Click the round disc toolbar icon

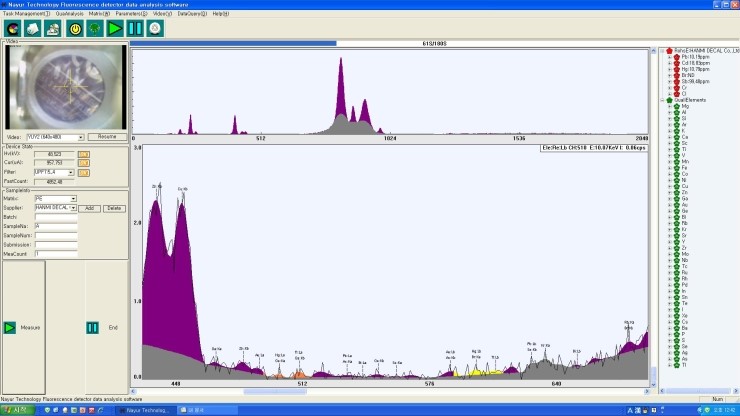click(x=154, y=29)
